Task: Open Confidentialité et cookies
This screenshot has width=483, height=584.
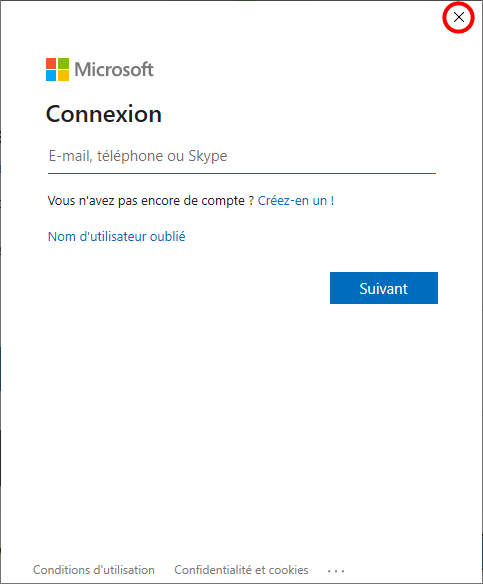Action: (x=241, y=570)
